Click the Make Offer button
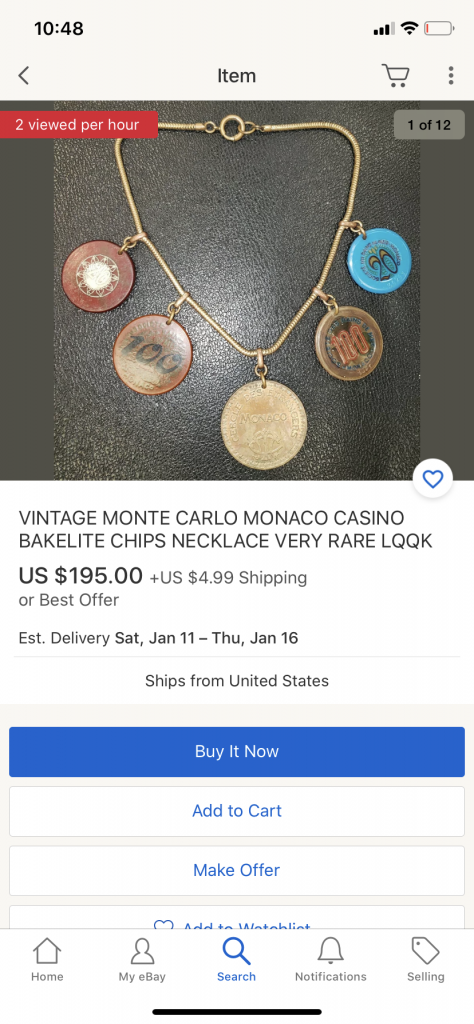The width and height of the screenshot is (474, 1024). pos(237,871)
